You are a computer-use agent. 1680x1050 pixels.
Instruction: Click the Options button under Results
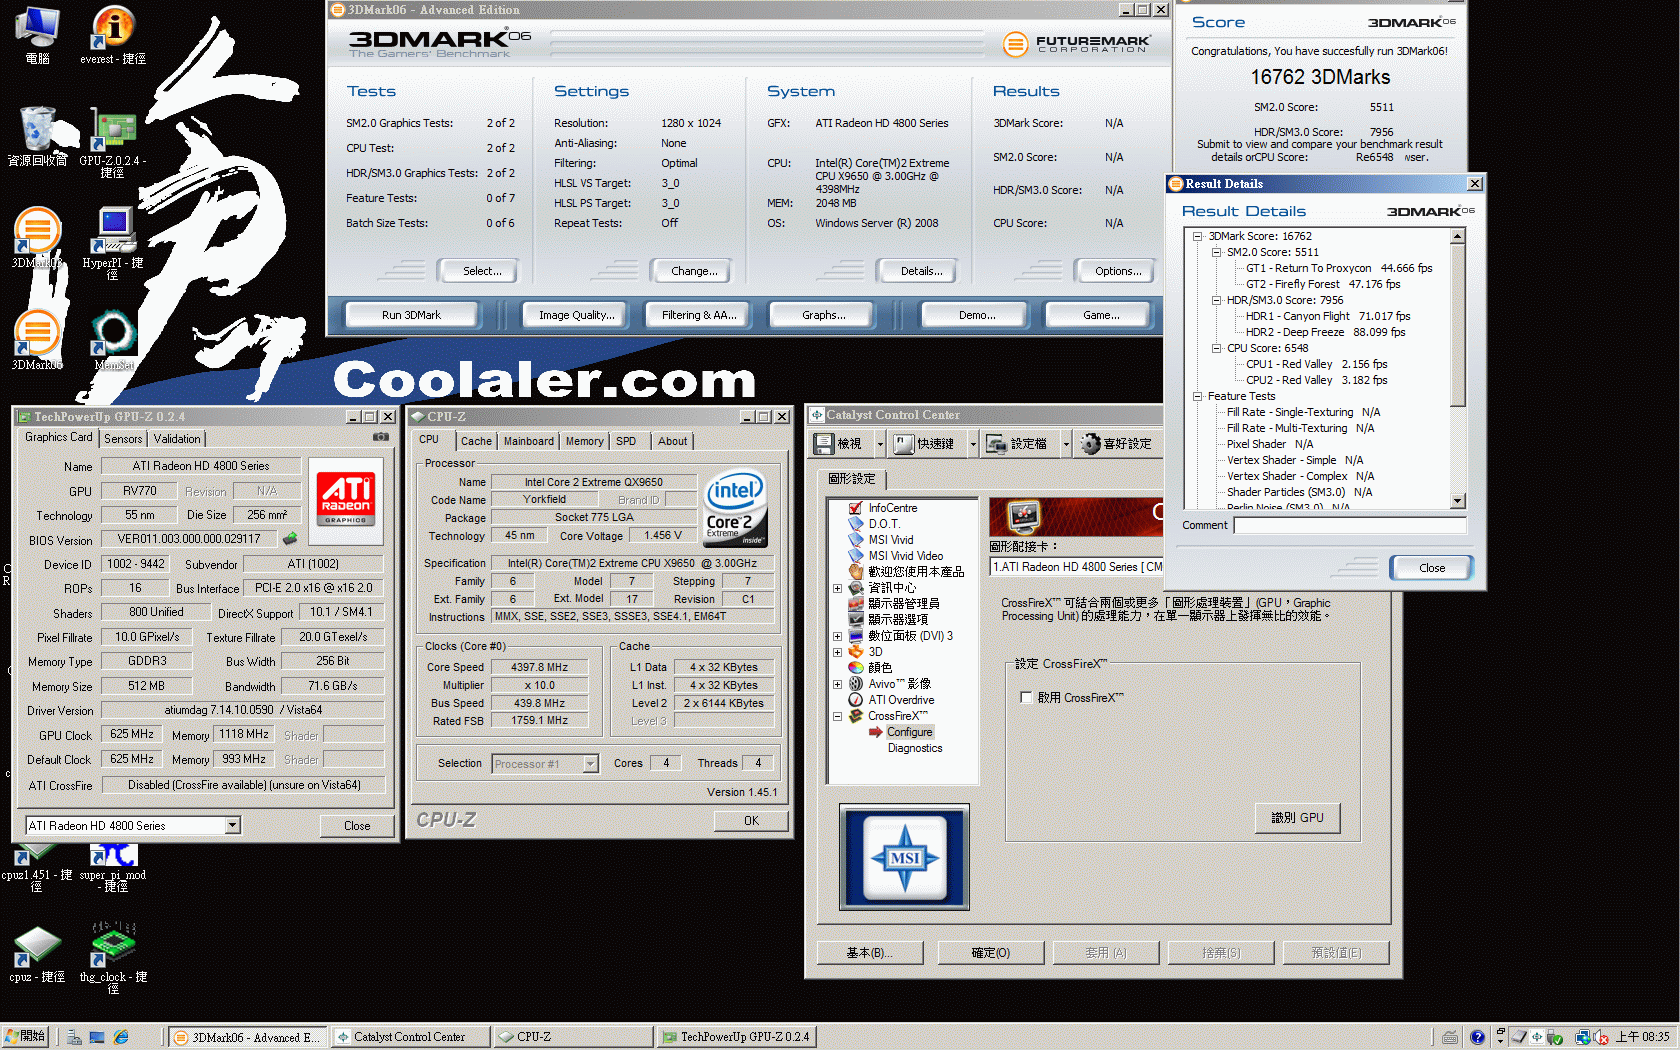click(1117, 271)
